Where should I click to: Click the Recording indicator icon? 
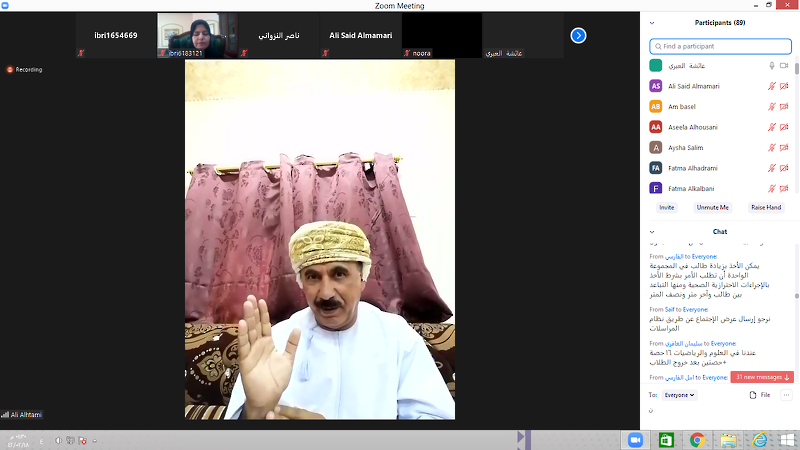pos(10,70)
